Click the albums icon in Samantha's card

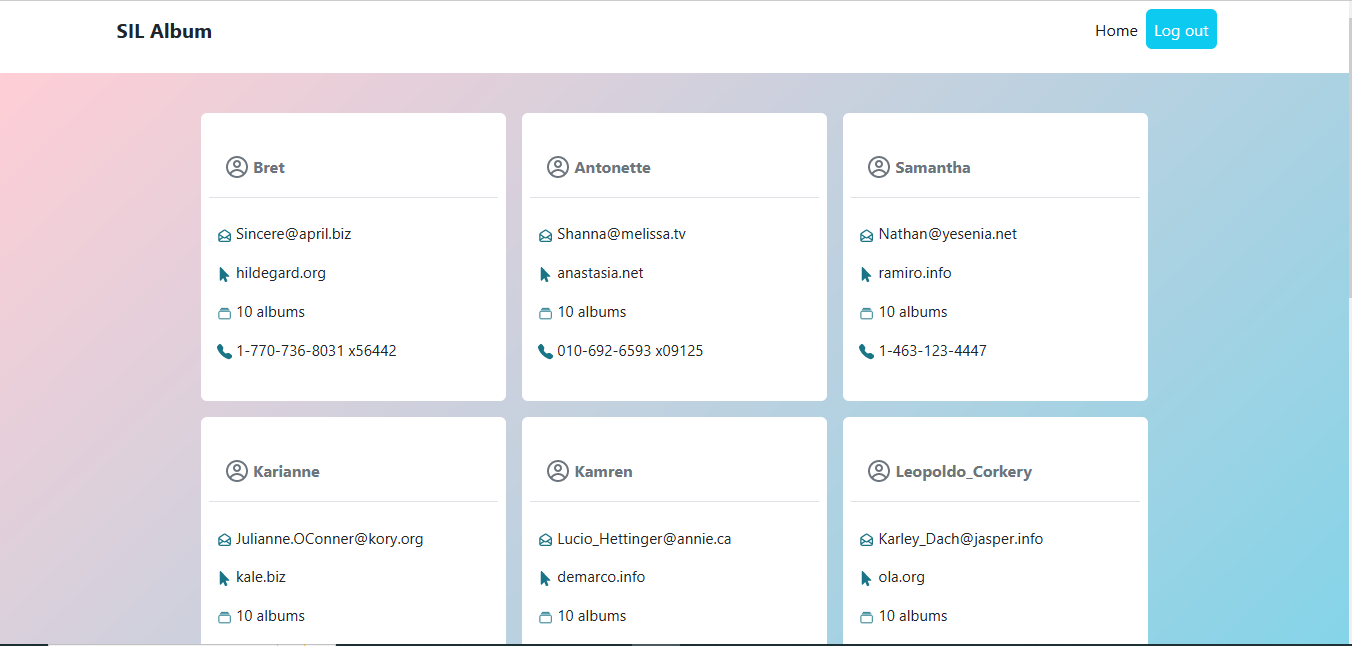click(866, 313)
